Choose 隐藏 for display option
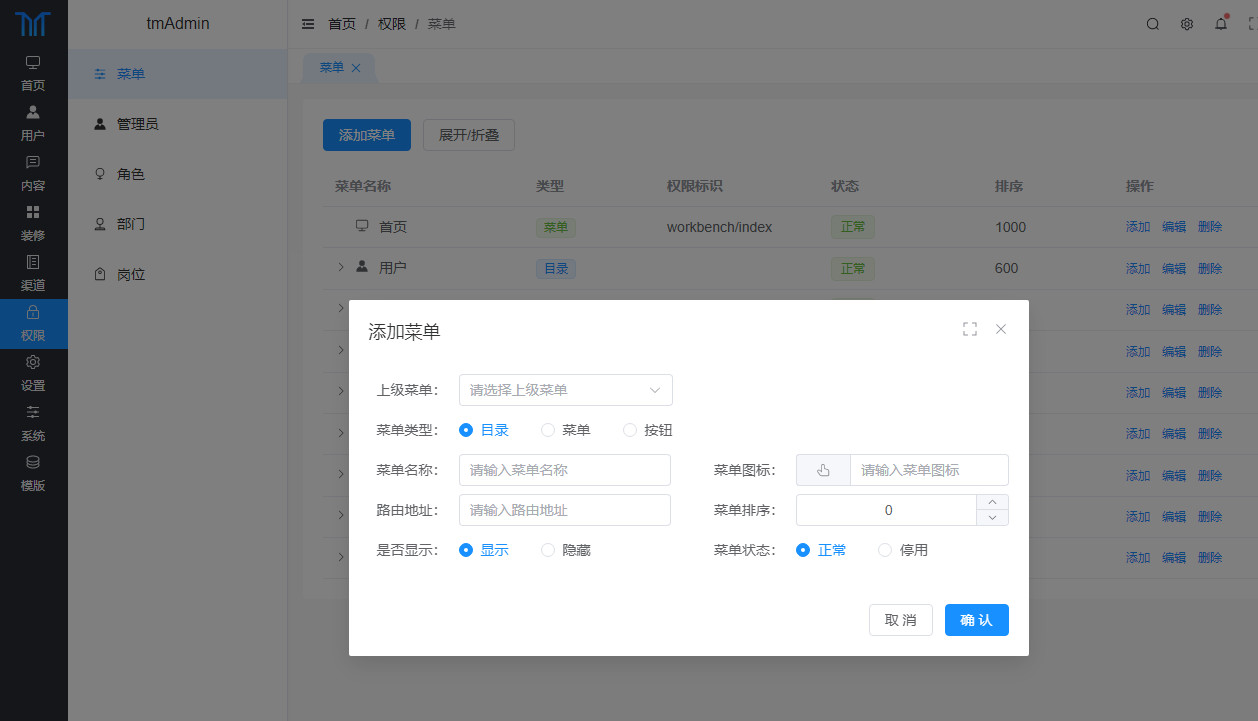The width and height of the screenshot is (1258, 721). click(548, 550)
